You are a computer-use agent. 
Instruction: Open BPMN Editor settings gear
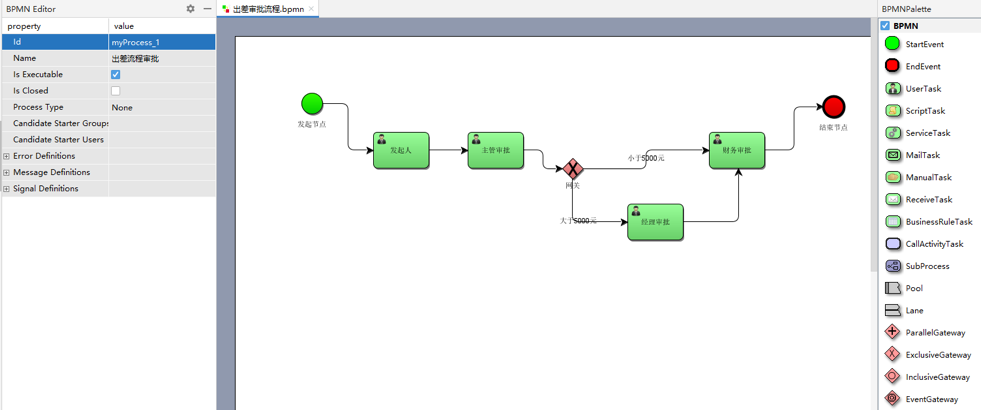191,9
